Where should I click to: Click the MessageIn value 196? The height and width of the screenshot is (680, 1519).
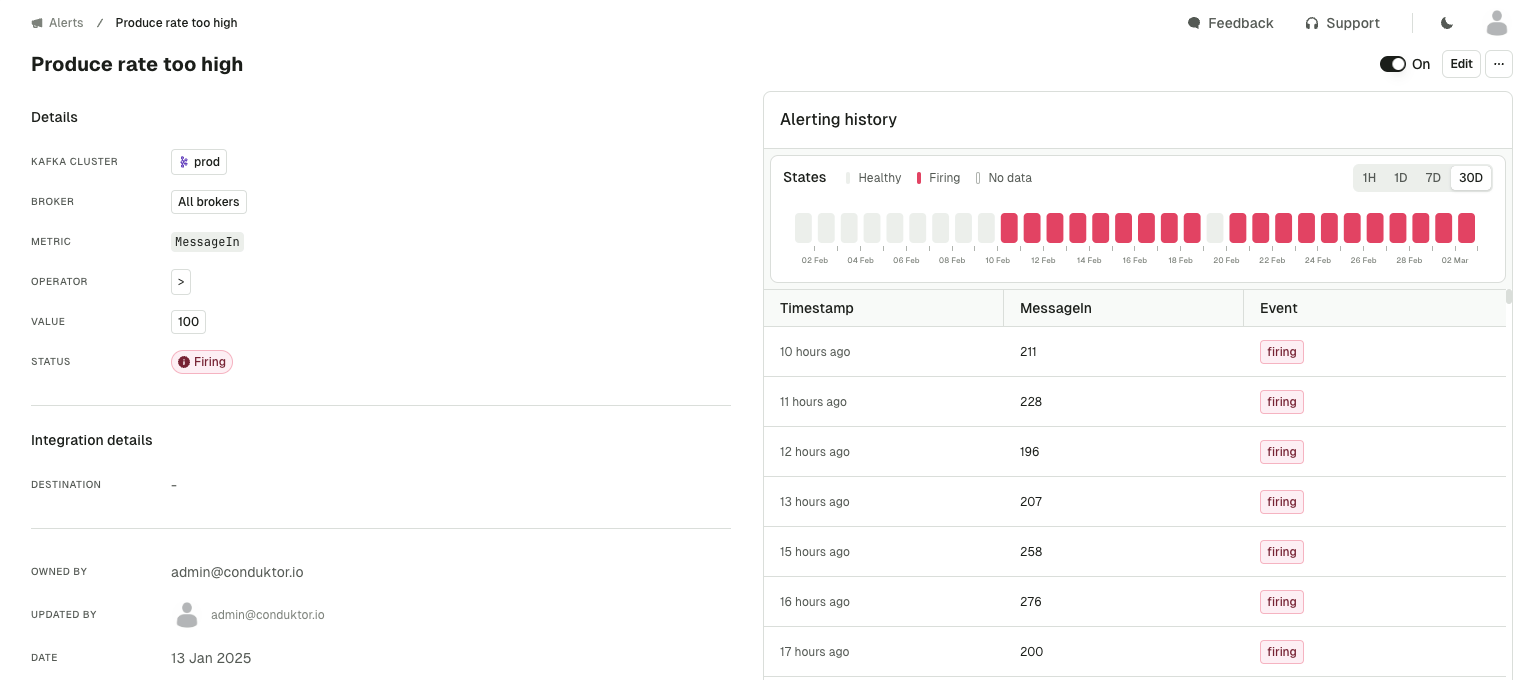coord(1030,452)
